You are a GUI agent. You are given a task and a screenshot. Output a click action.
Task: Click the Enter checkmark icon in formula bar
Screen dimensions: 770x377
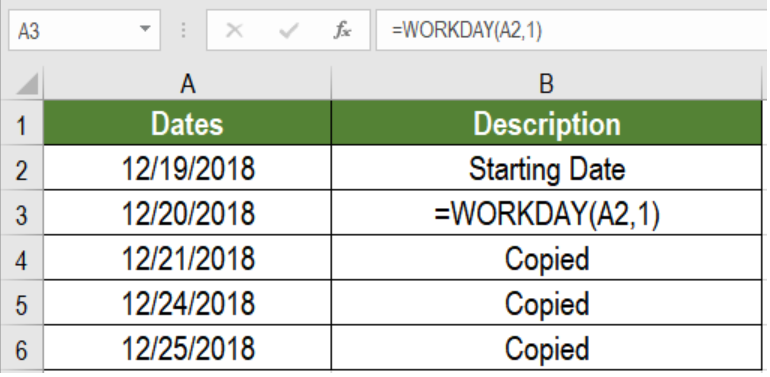coord(288,31)
